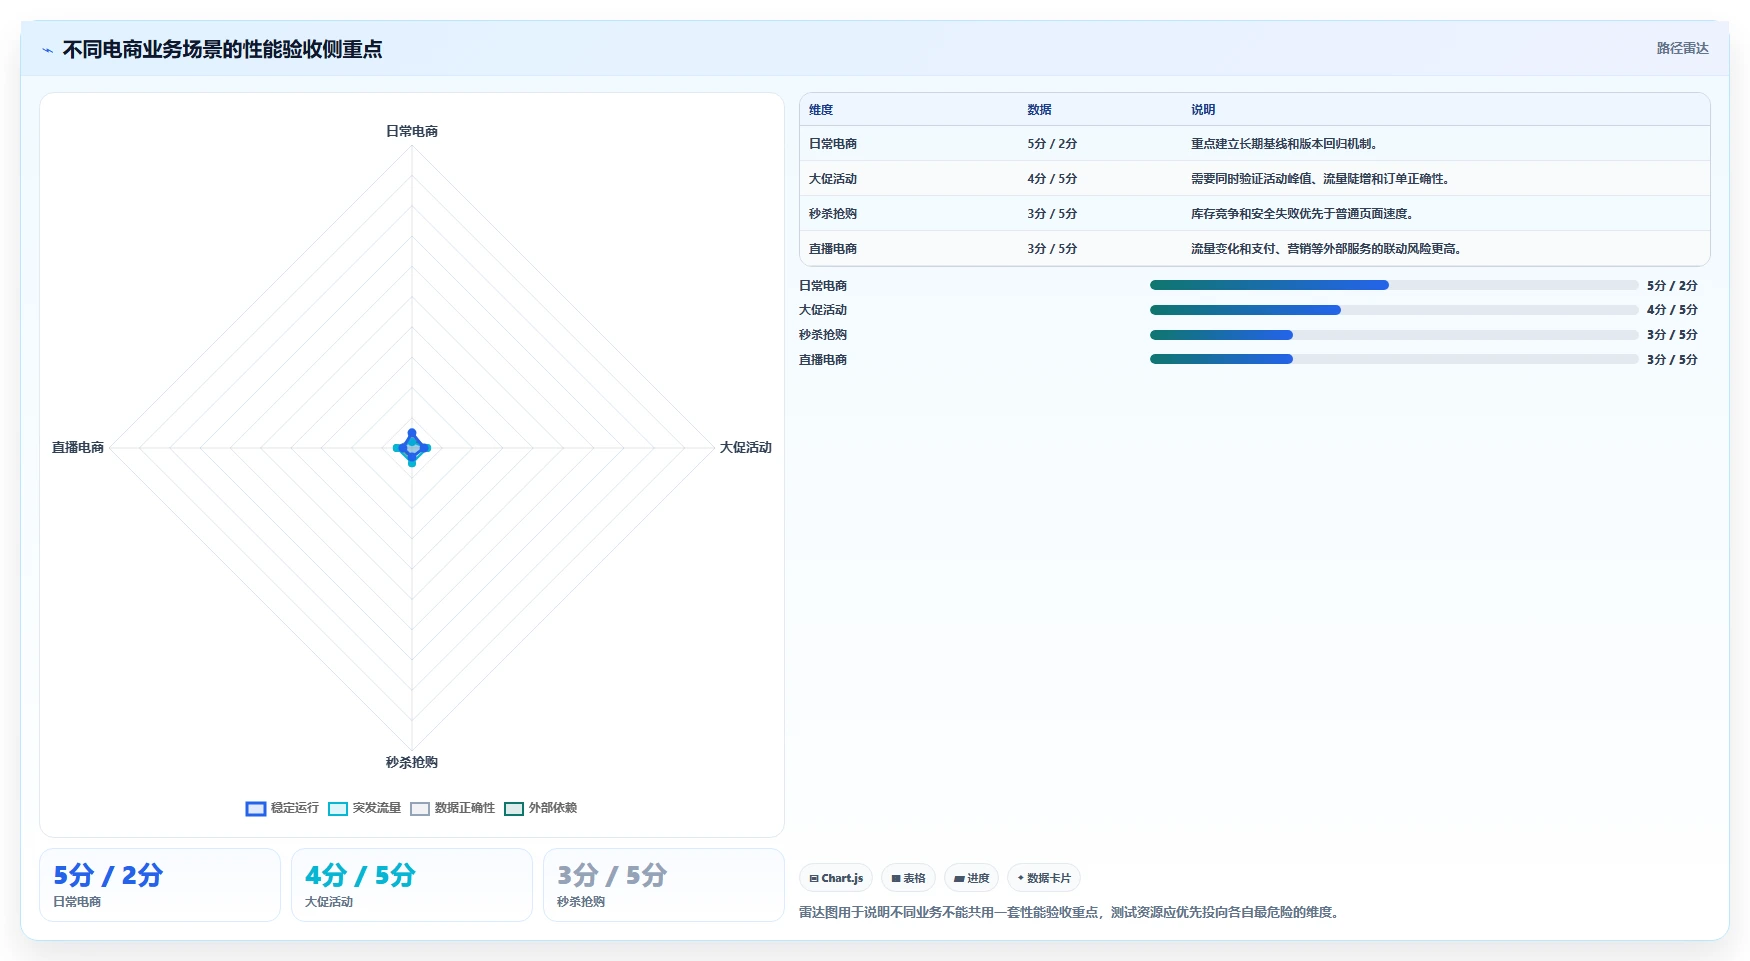Click the 数据 column header
The height and width of the screenshot is (961, 1750).
tap(1039, 110)
